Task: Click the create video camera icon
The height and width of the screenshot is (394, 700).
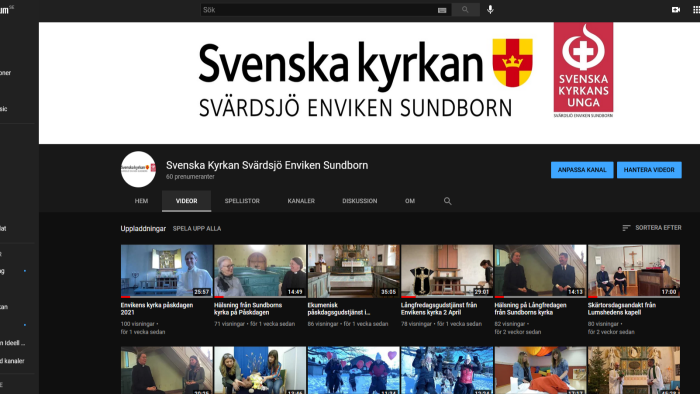Action: click(676, 9)
